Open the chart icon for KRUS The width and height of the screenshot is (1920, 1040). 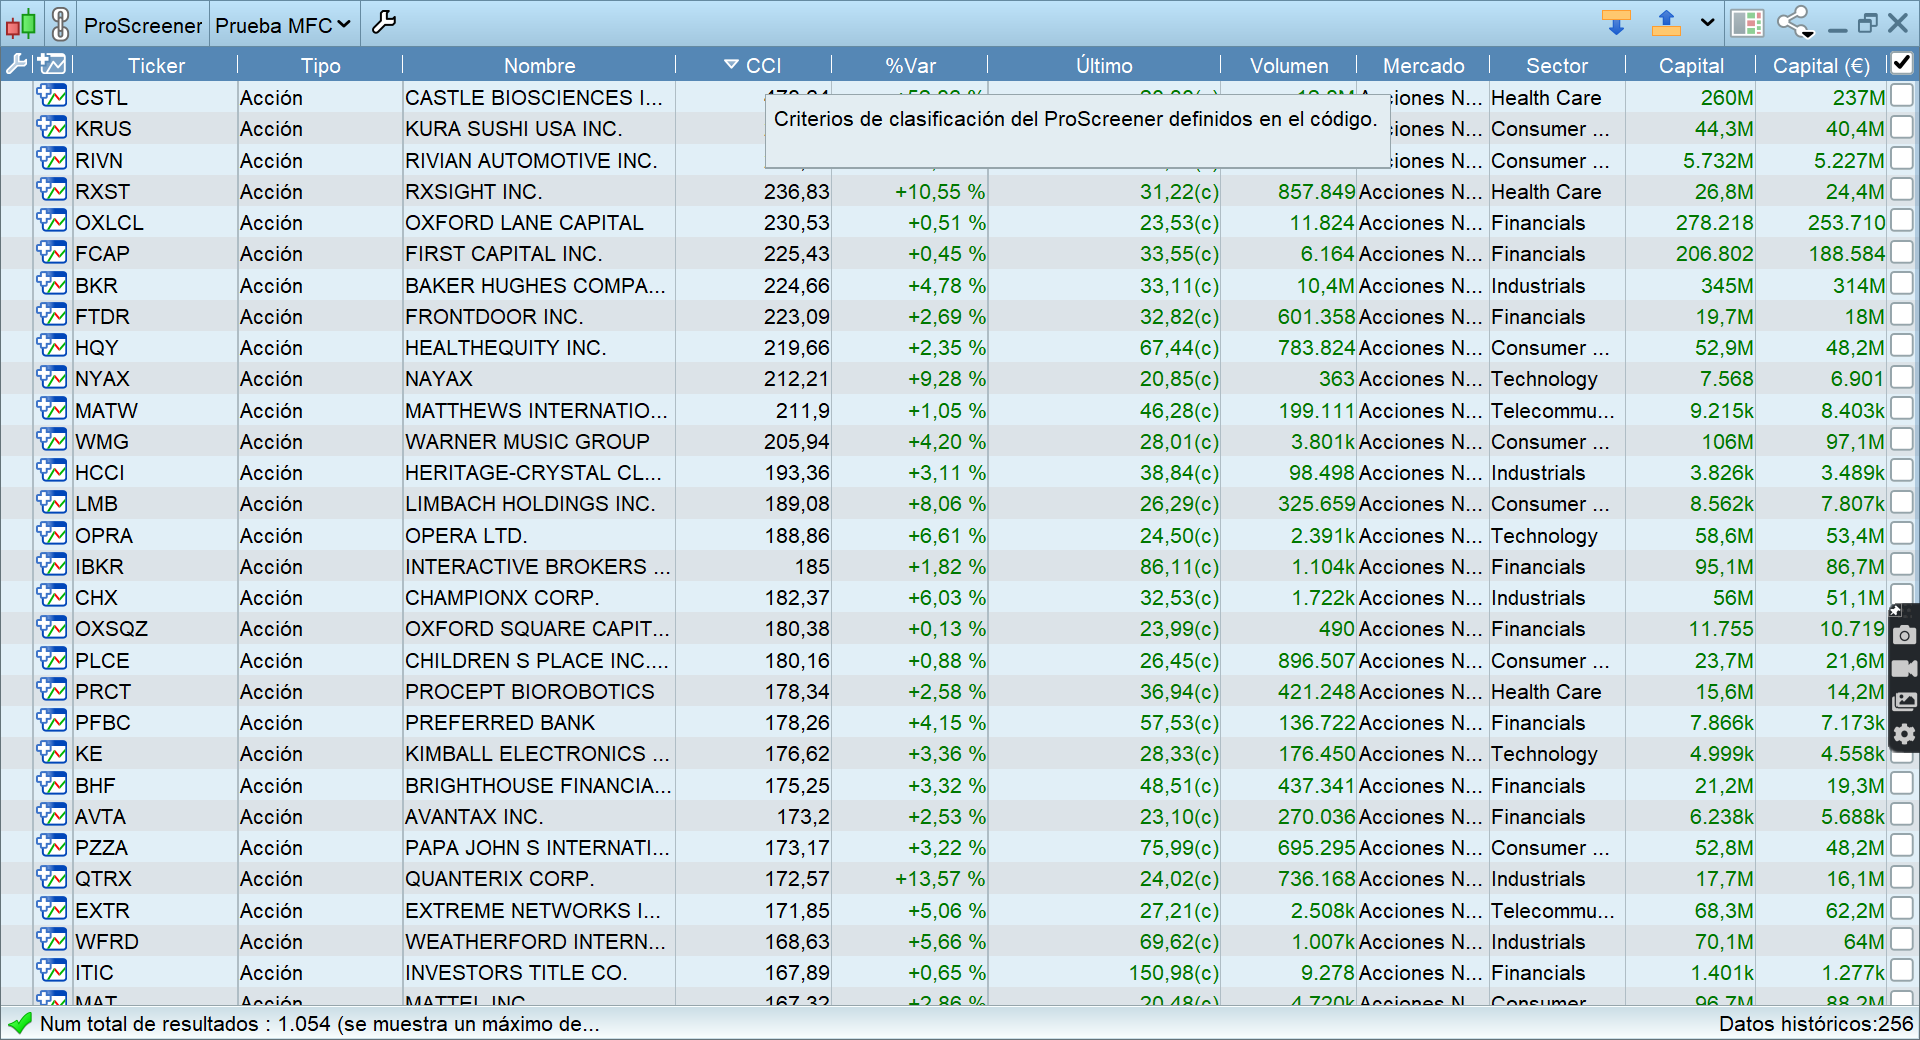(x=51, y=127)
